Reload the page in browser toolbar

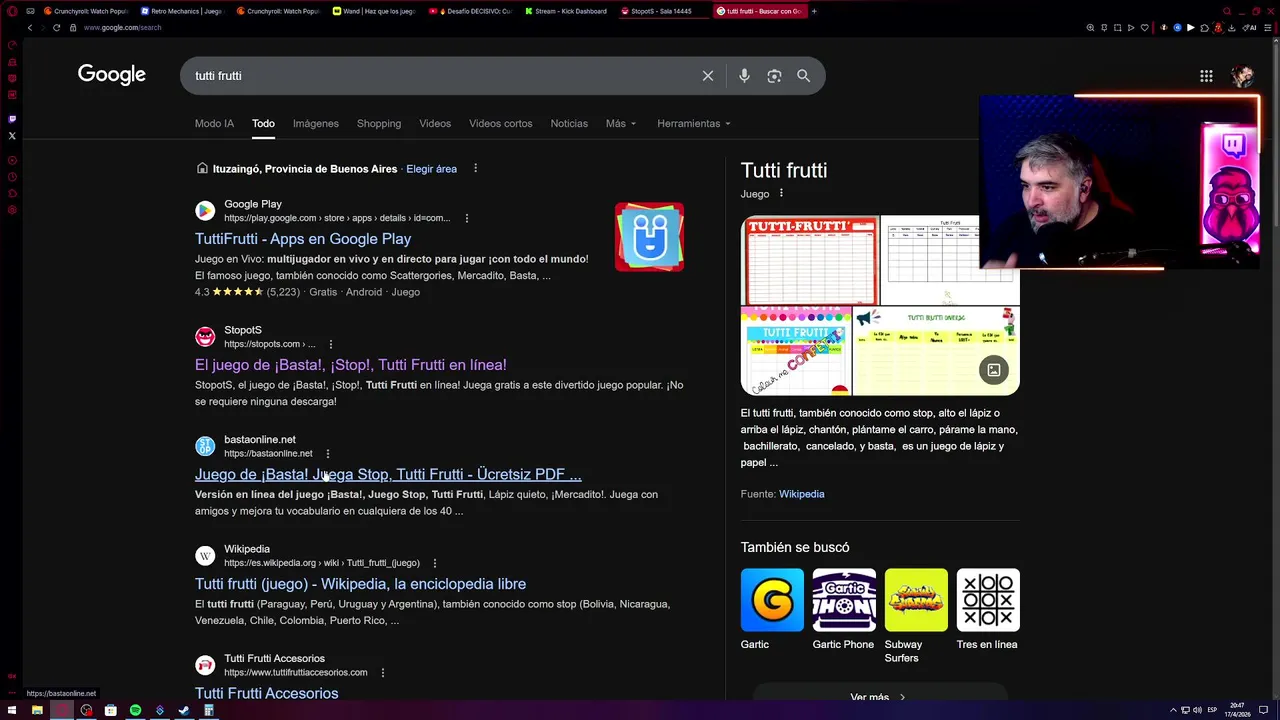tap(56, 27)
